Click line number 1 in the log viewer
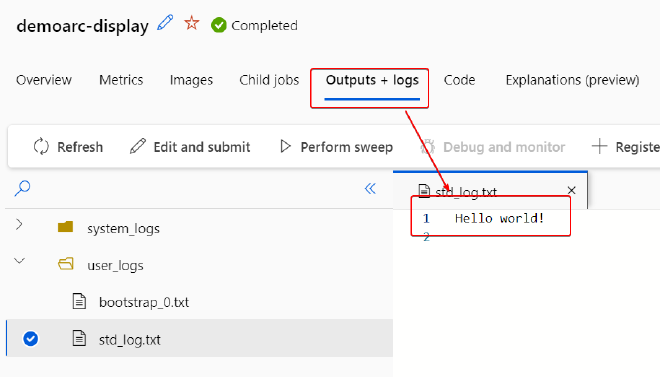Image resolution: width=660 pixels, height=377 pixels. pos(426,218)
